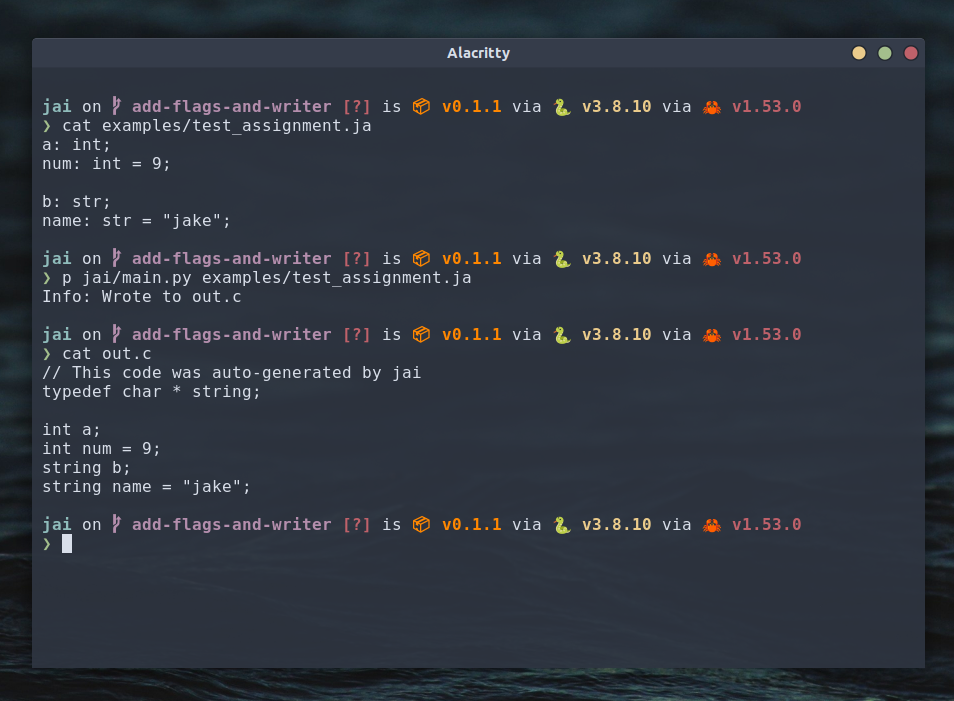This screenshot has height=701, width=954.
Task: Click the python snake icon in last prompt
Action: point(562,525)
